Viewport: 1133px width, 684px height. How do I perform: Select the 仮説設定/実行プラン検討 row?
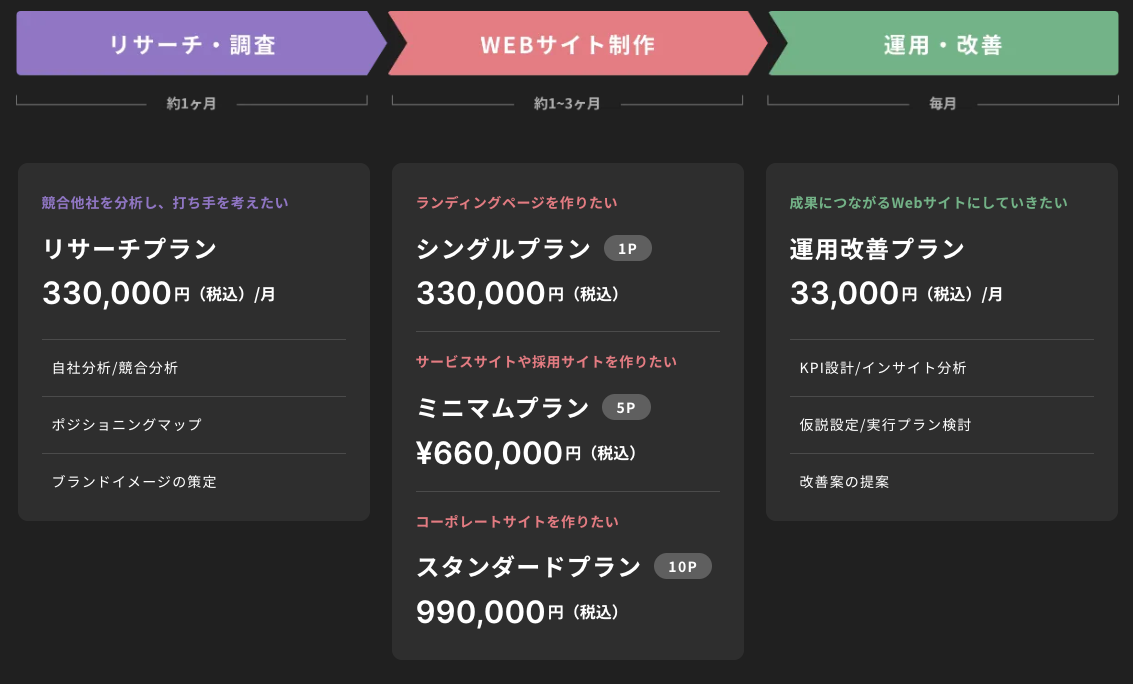point(885,425)
